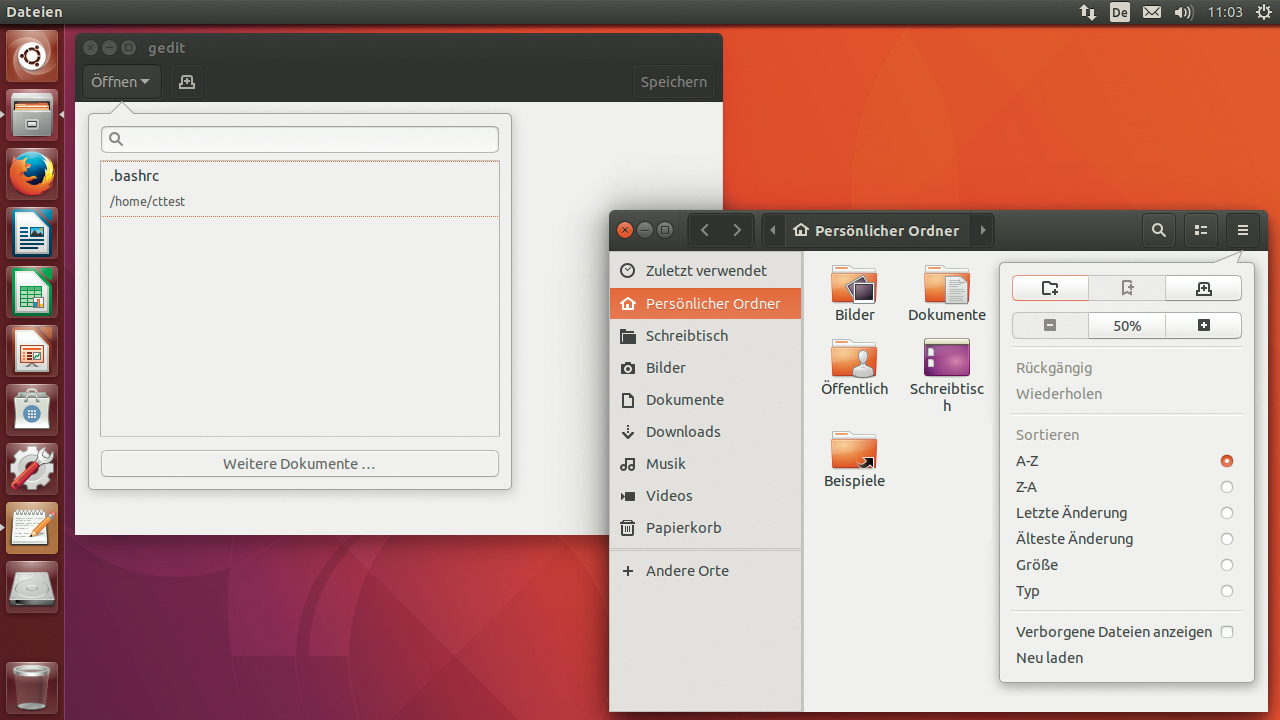The height and width of the screenshot is (720, 1280).
Task: Click the network indicator in the top panel
Action: [x=1088, y=12]
